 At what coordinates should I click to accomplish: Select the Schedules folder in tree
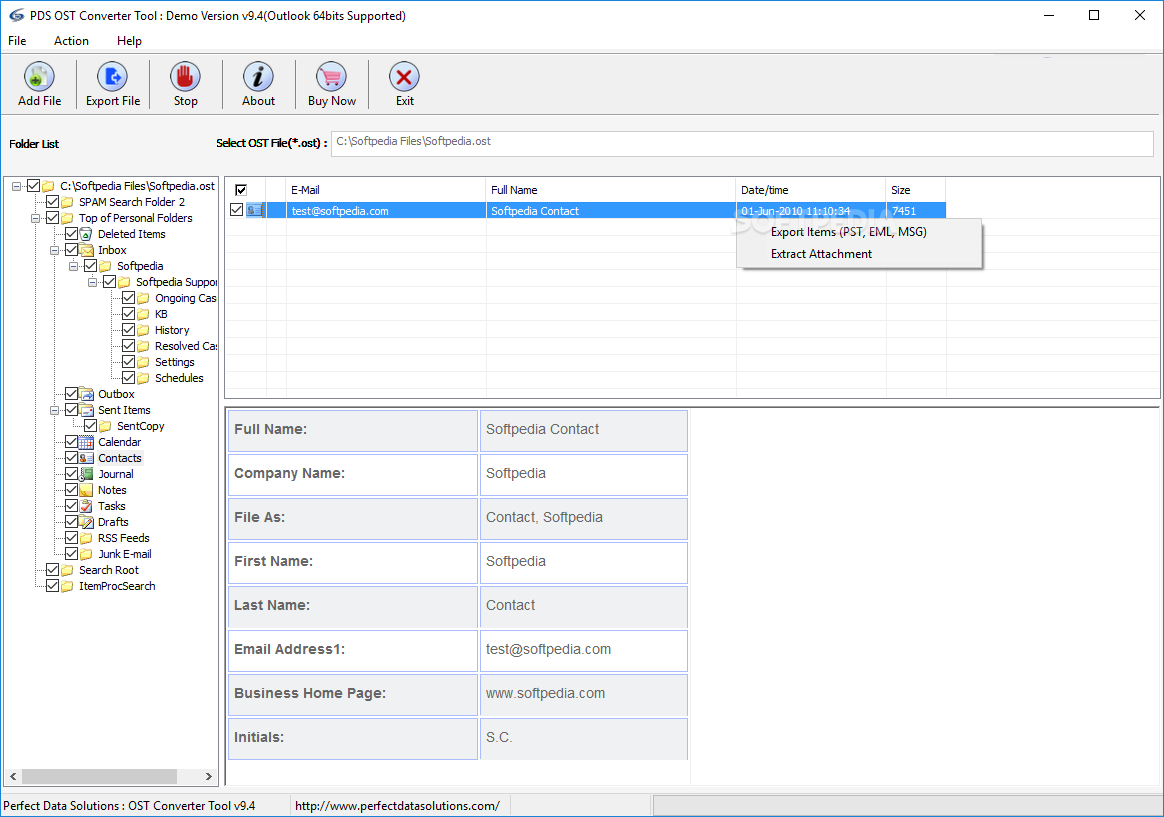(179, 378)
